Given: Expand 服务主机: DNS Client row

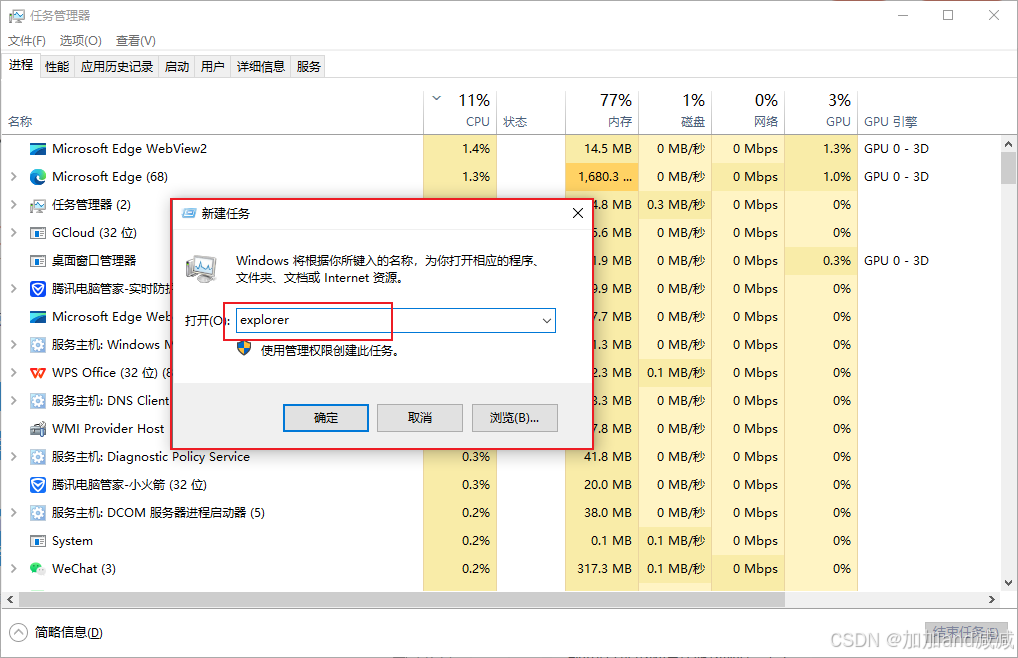Looking at the screenshot, I should [x=14, y=400].
